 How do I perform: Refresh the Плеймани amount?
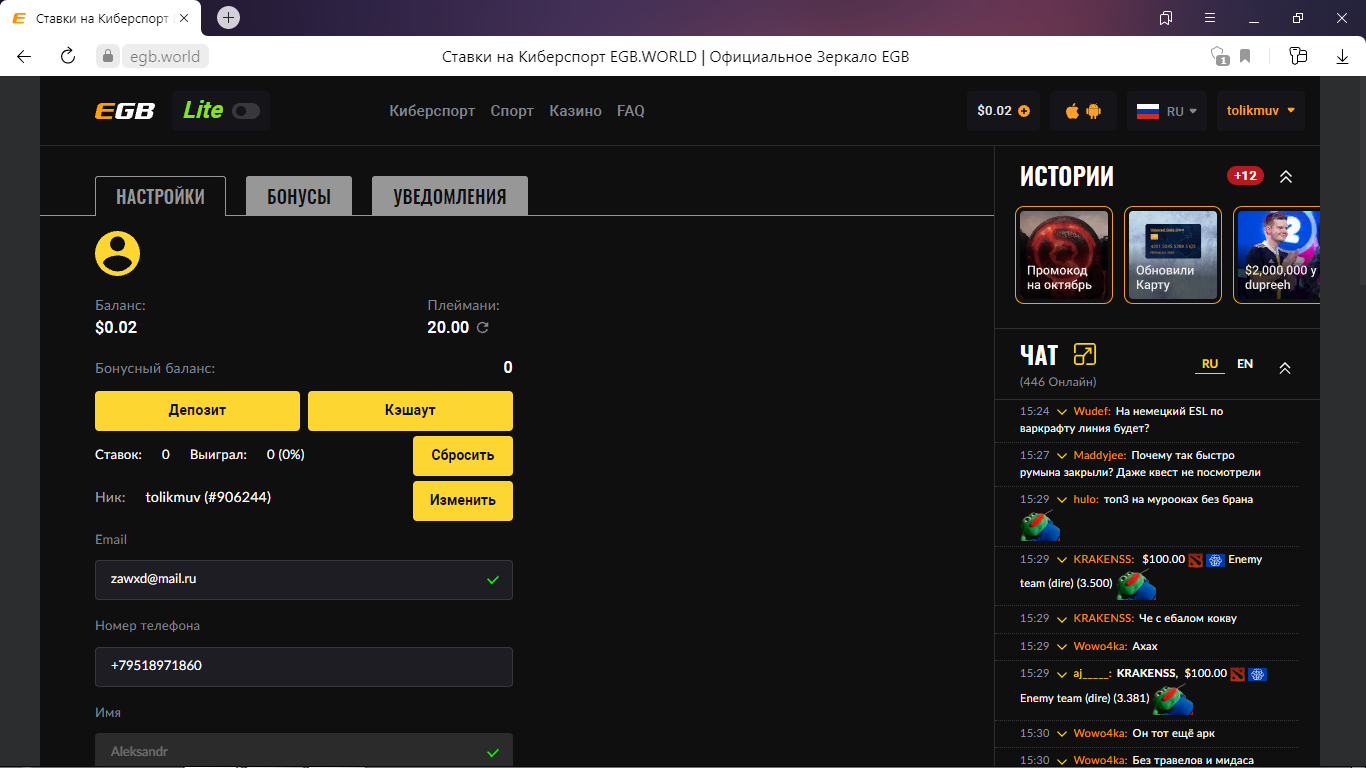pos(483,327)
